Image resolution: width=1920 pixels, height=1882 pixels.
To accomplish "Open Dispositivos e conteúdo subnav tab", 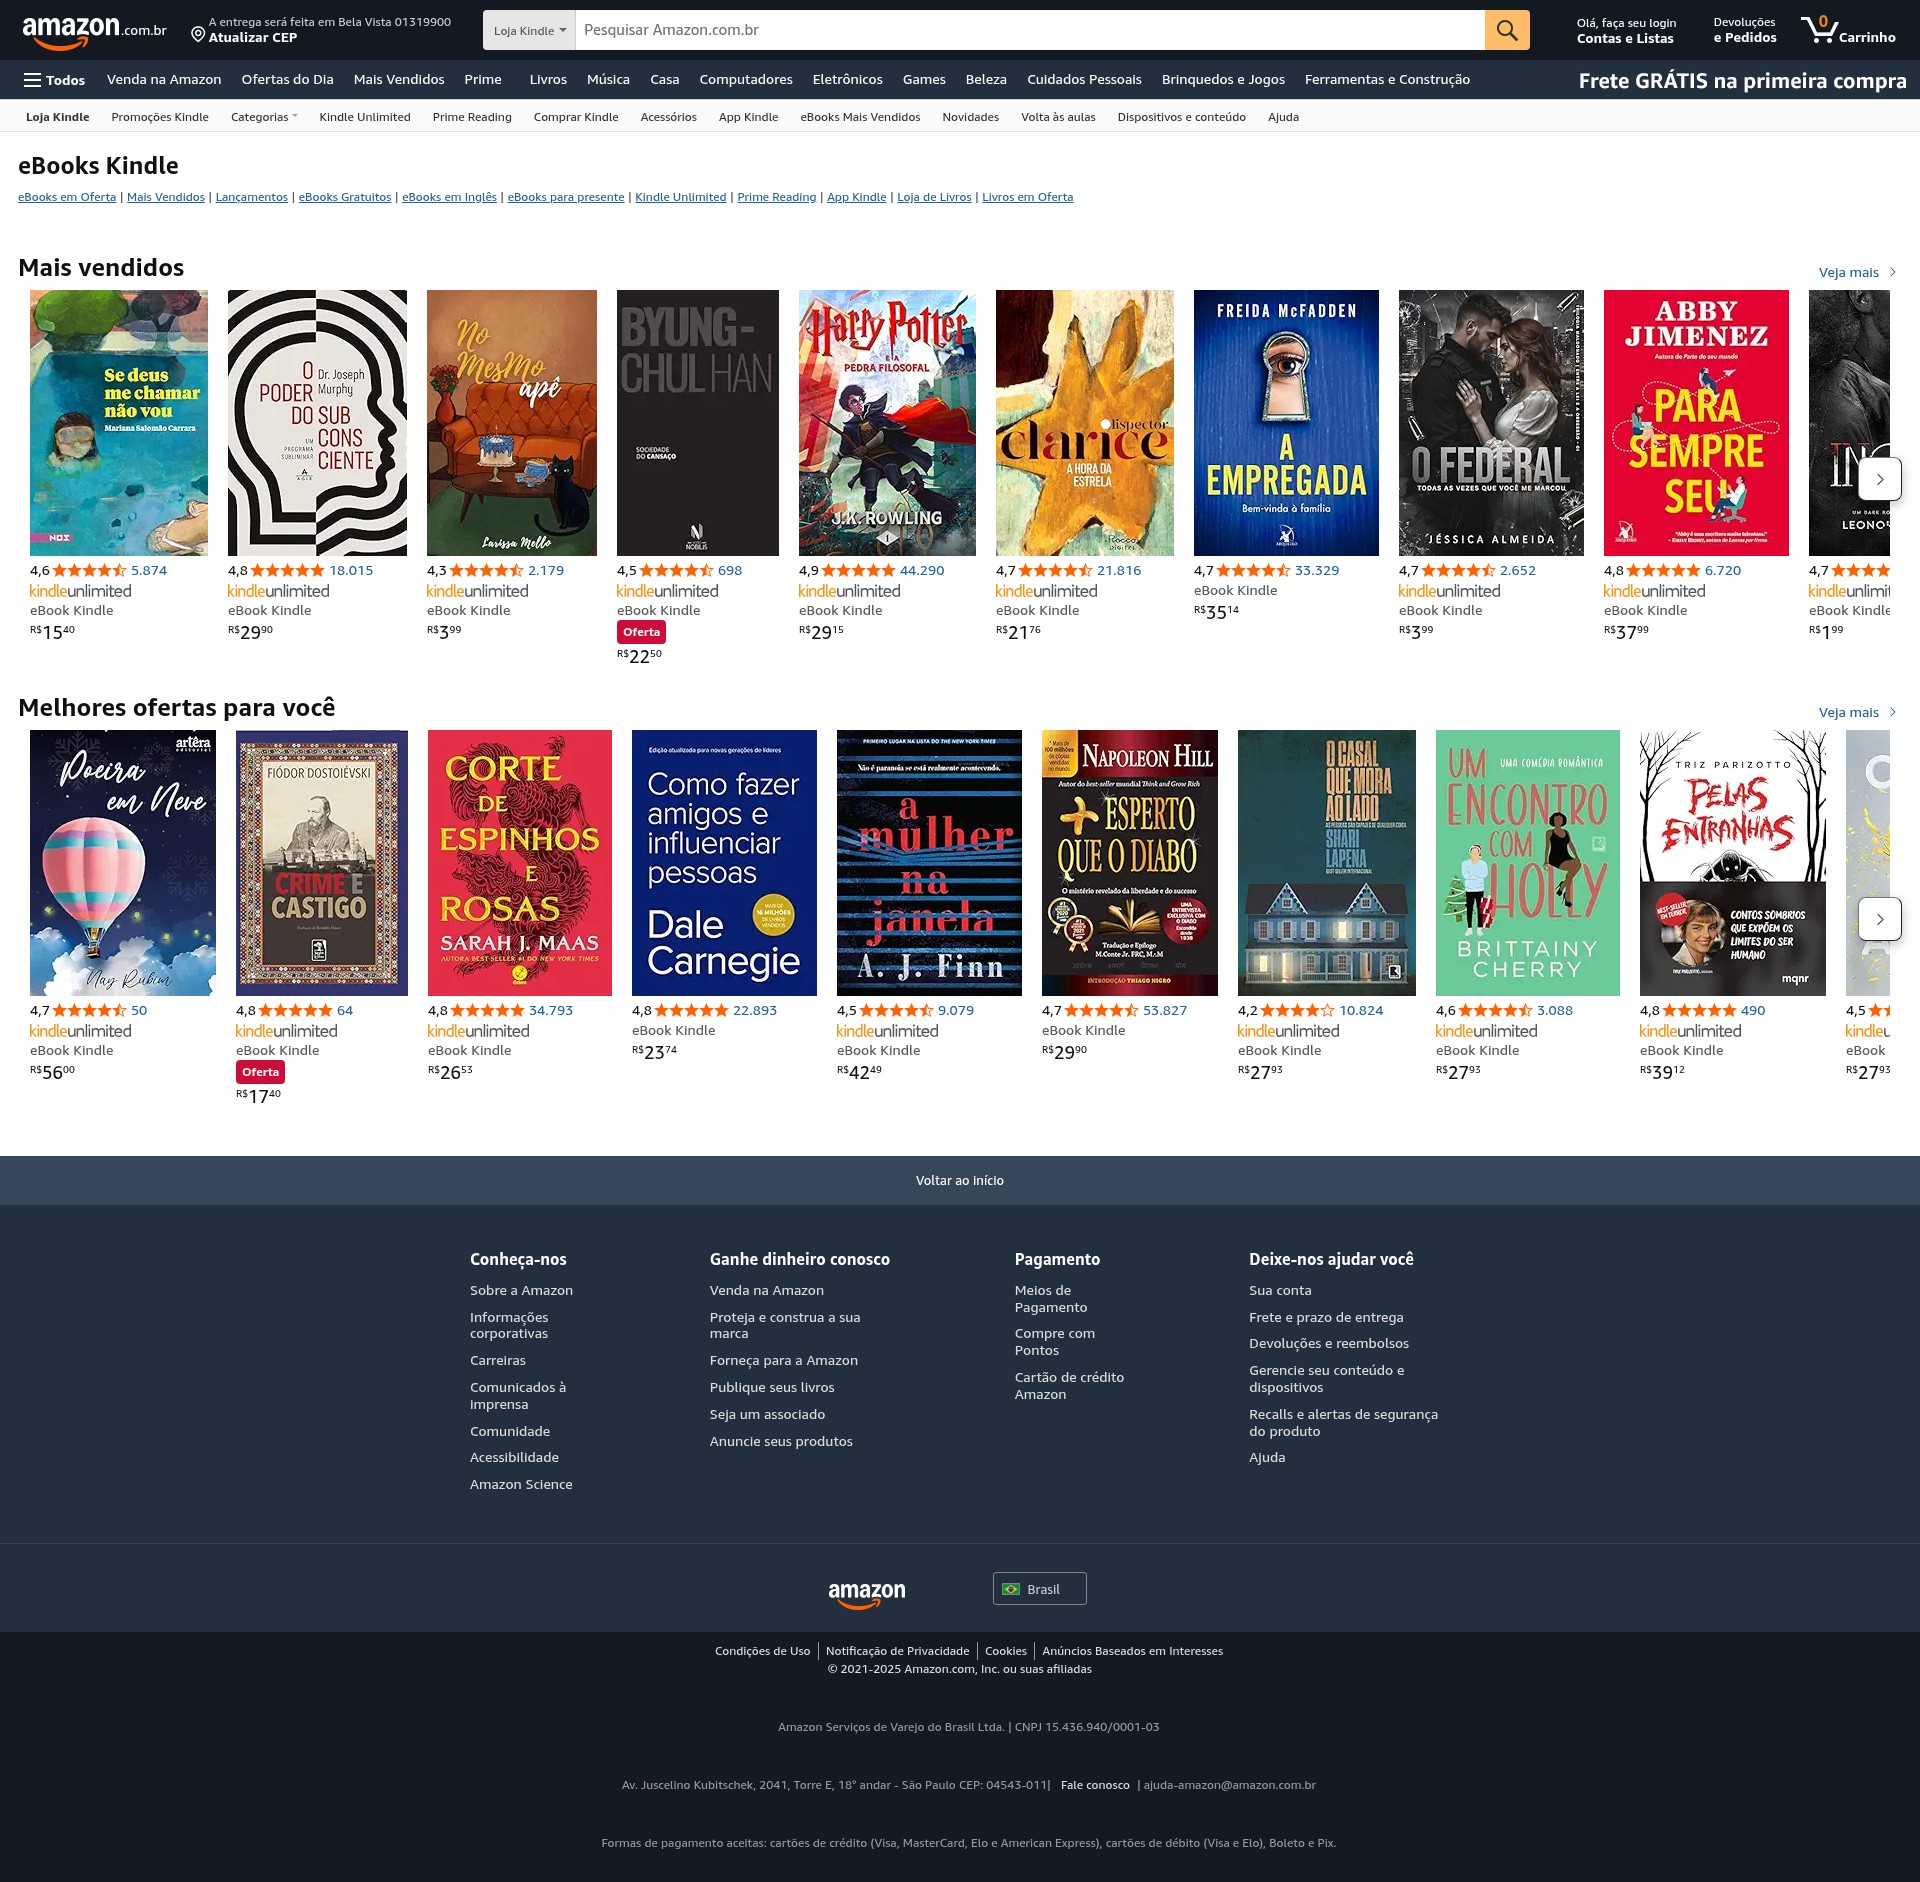I will 1181,117.
